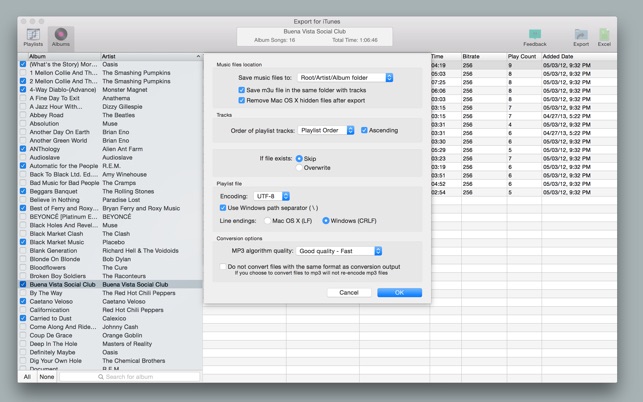
Task: Click the search magnifier icon in album search
Action: [101, 377]
